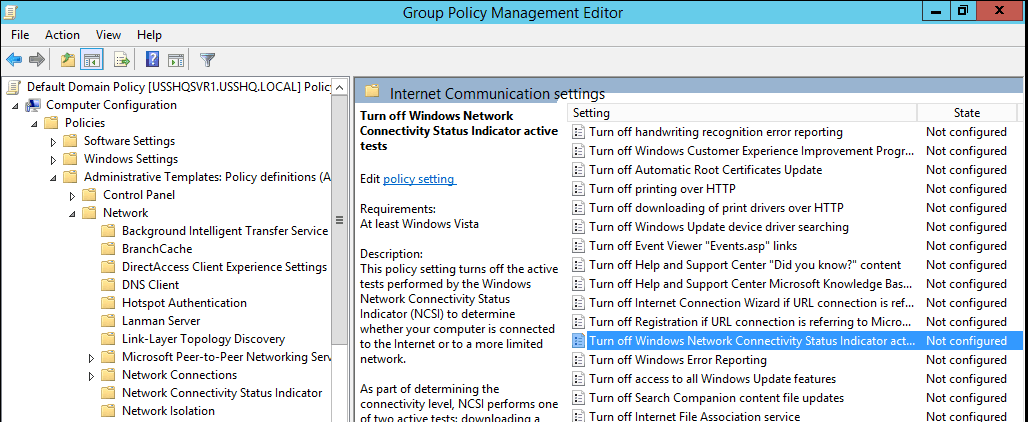Image resolution: width=1028 pixels, height=422 pixels.
Task: Toggle the Show/Hide Console Tree icon
Action: [91, 60]
